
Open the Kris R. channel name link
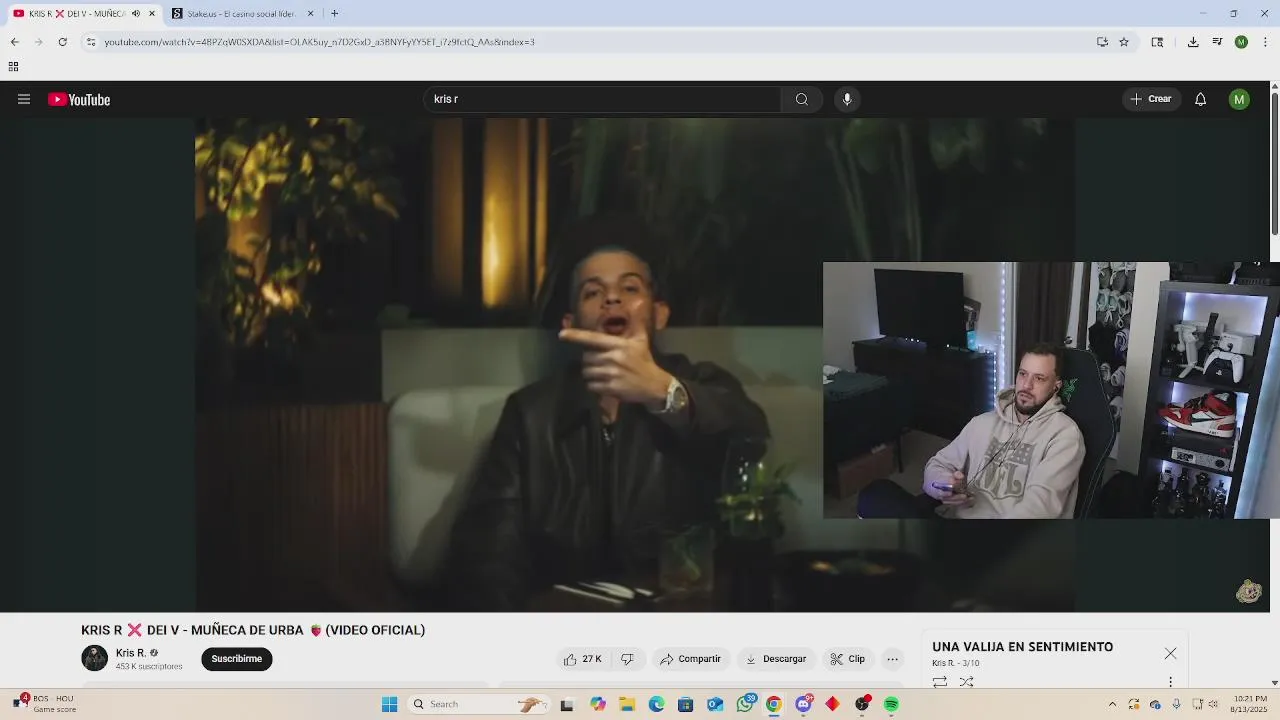(131, 653)
